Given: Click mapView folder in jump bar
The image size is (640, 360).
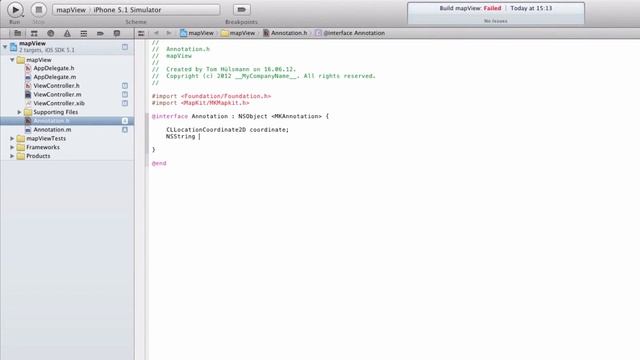Looking at the screenshot, I should coord(238,33).
